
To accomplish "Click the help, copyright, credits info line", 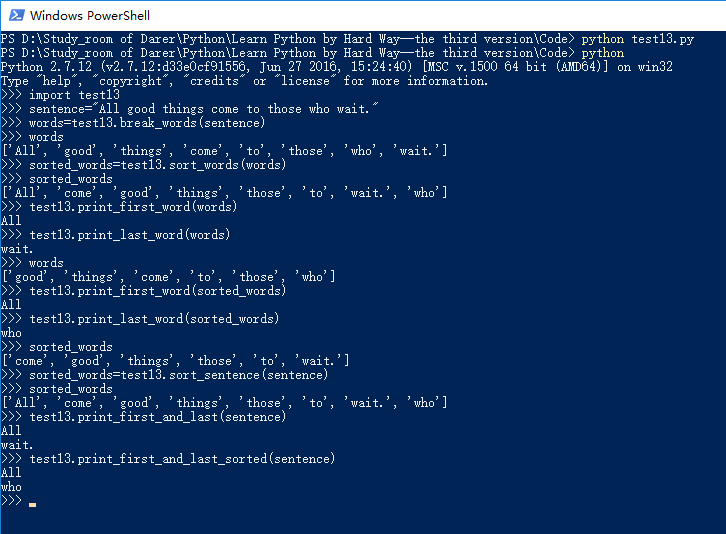I will 244,81.
